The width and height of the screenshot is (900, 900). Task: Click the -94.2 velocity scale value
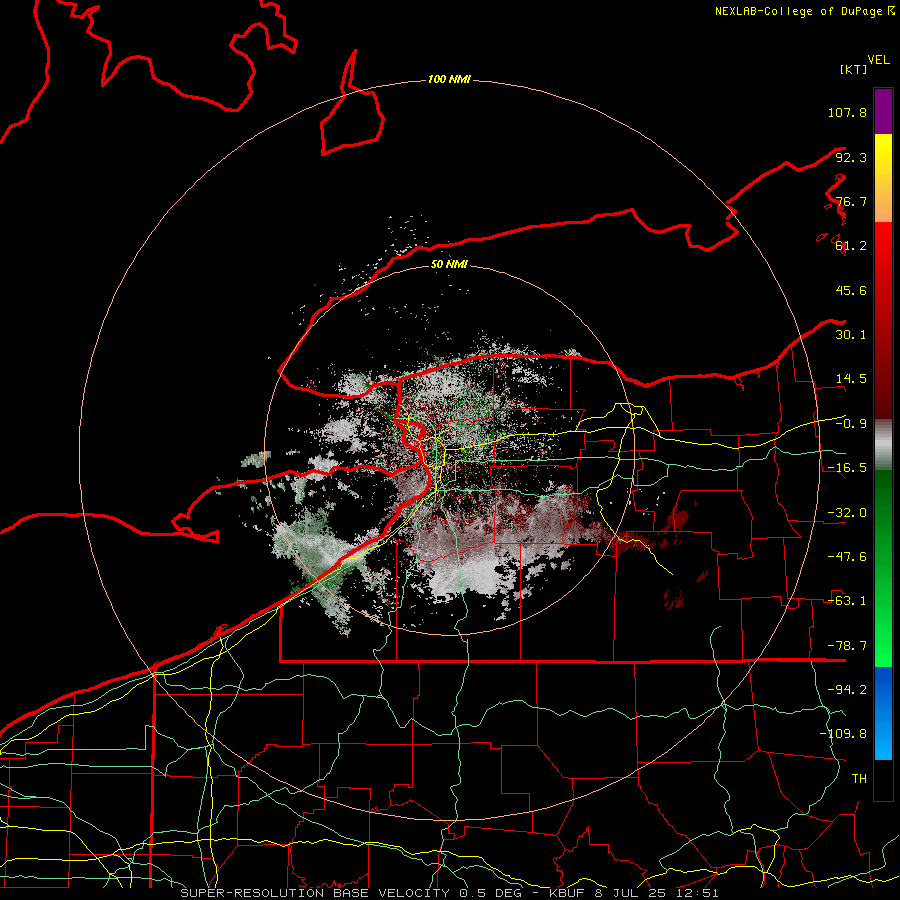pyautogui.click(x=847, y=690)
